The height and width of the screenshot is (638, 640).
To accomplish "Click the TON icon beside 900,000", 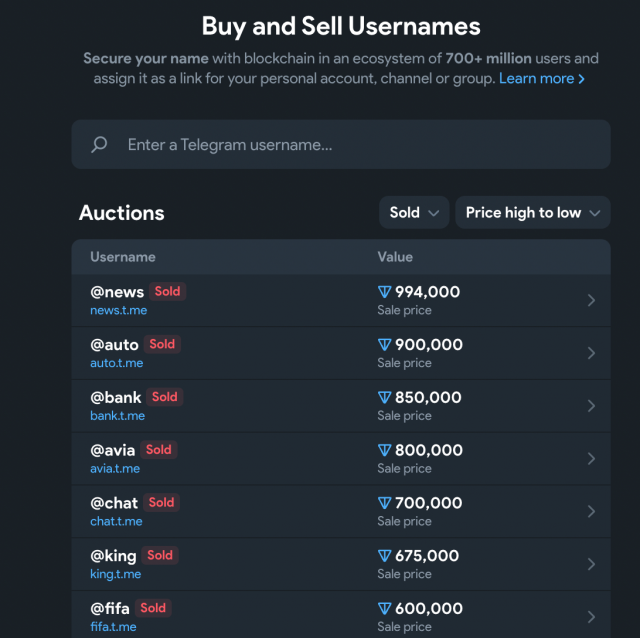I will pyautogui.click(x=384, y=345).
